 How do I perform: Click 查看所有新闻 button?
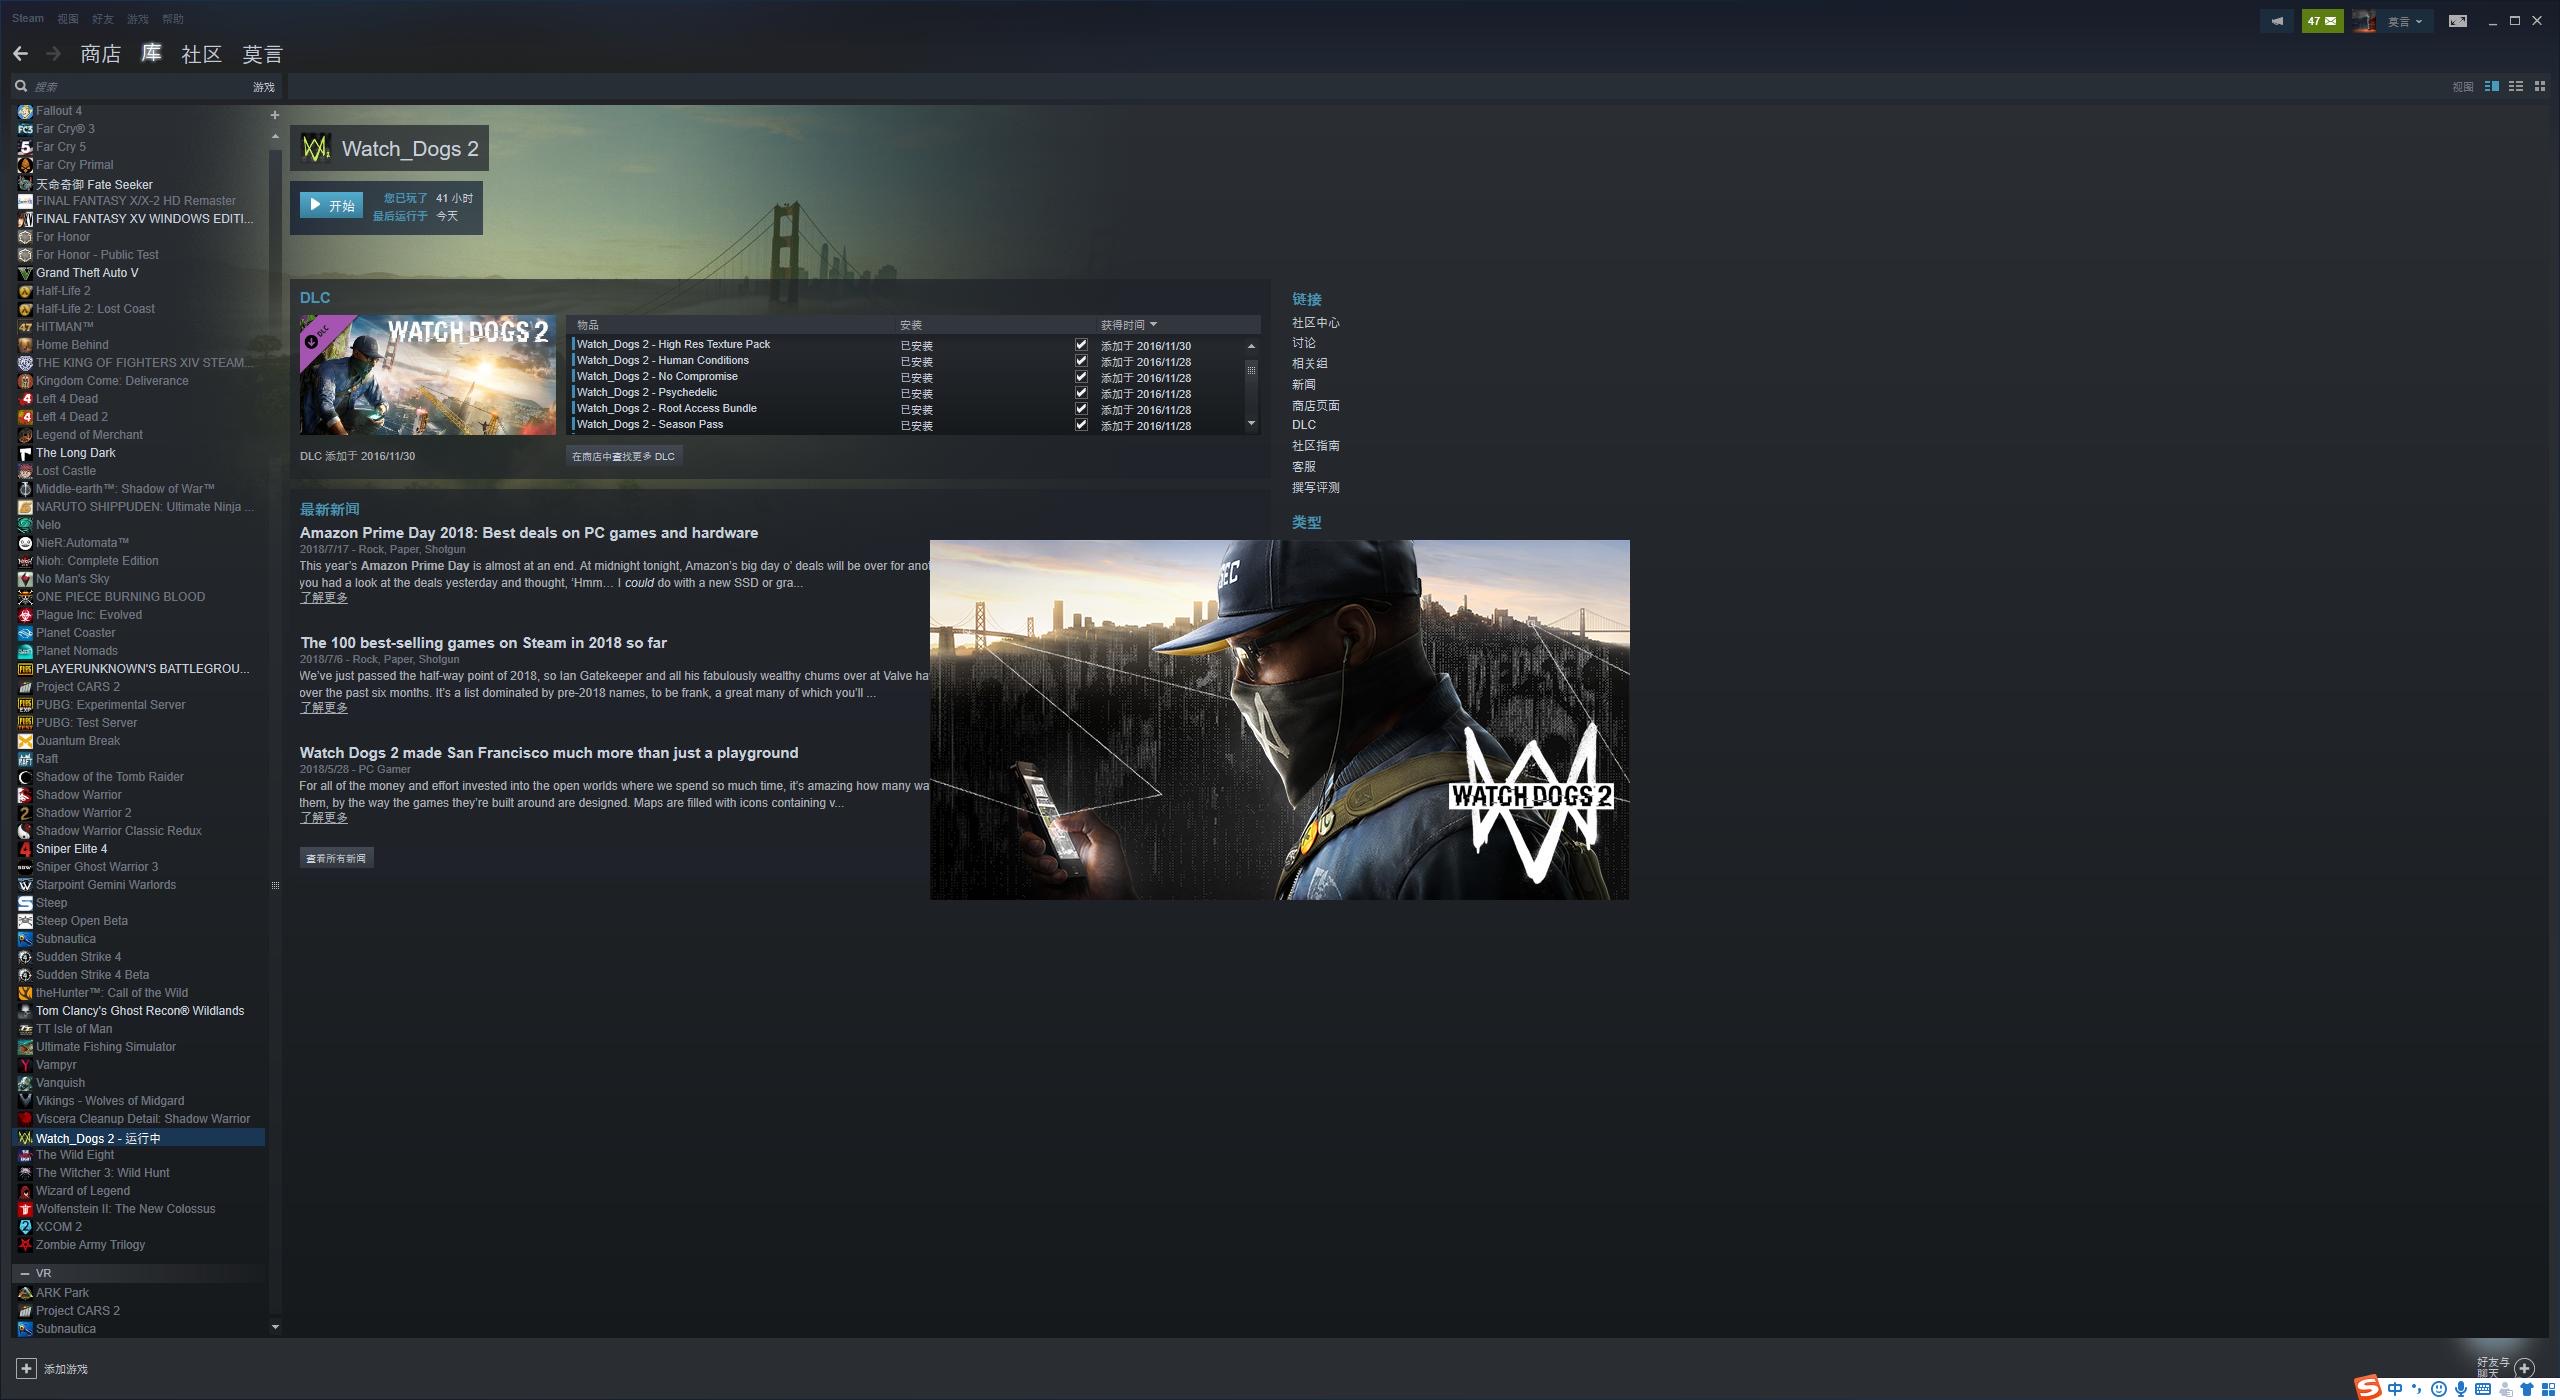tap(336, 858)
